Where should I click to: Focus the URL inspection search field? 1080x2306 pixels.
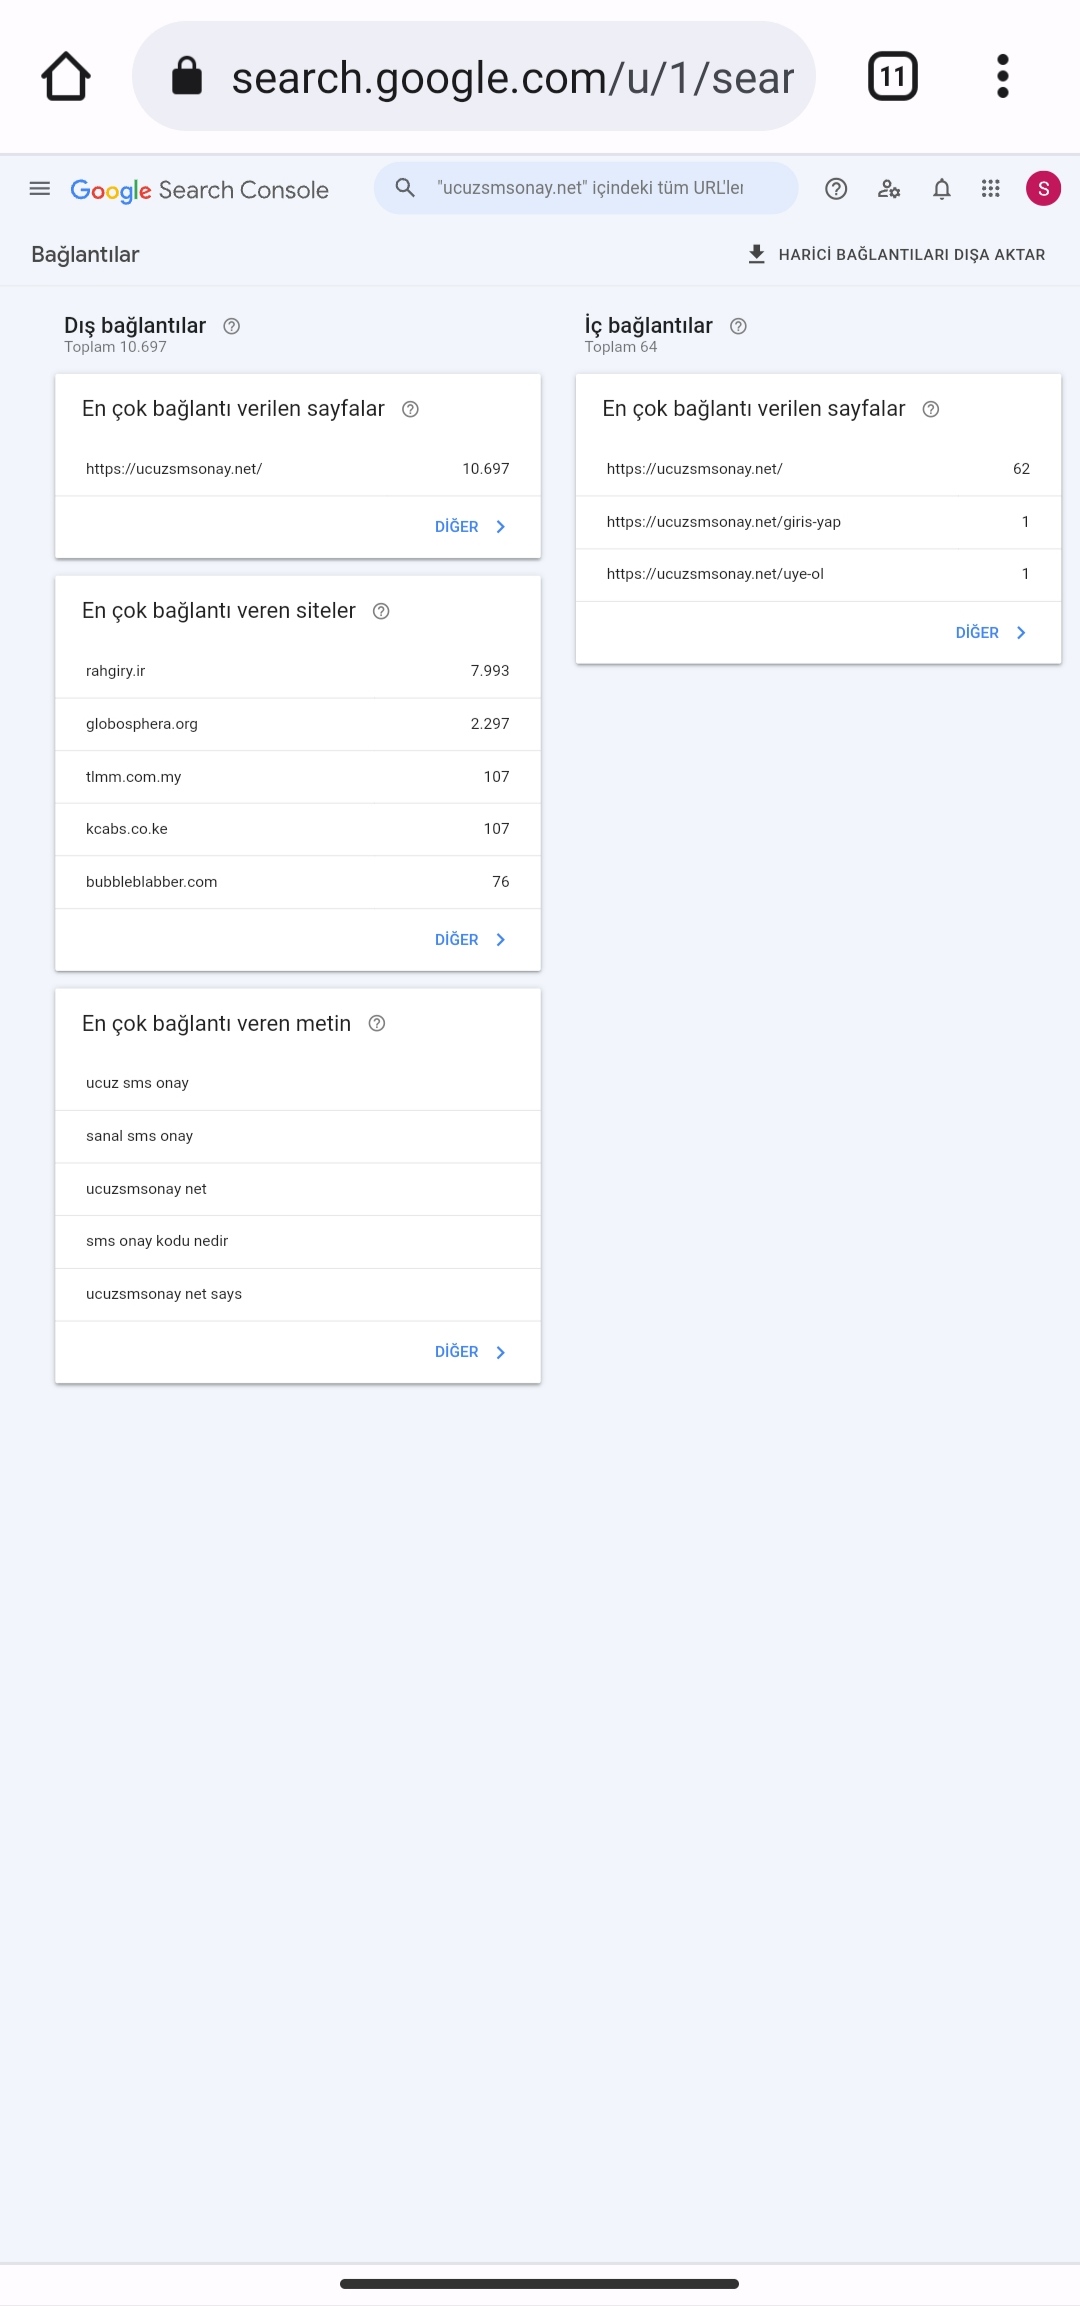point(586,188)
